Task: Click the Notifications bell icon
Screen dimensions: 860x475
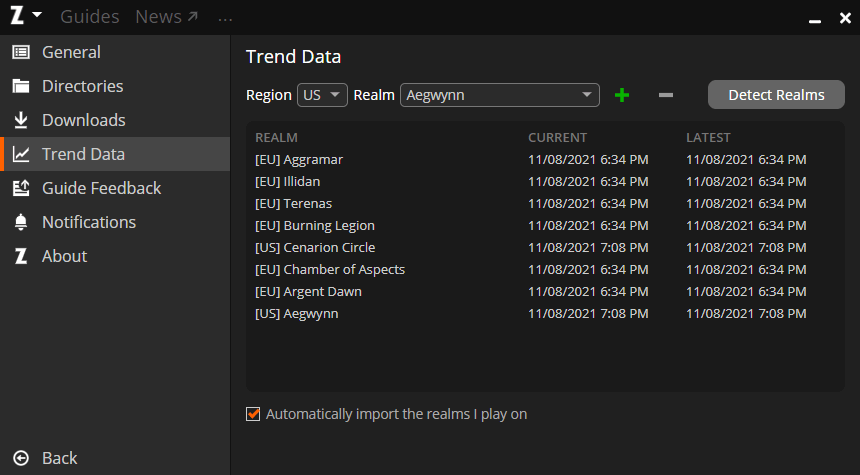Action: (21, 222)
